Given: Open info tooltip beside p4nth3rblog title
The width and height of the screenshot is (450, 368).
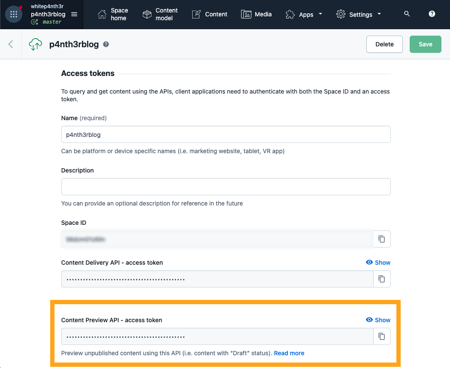Looking at the screenshot, I should coord(106,44).
